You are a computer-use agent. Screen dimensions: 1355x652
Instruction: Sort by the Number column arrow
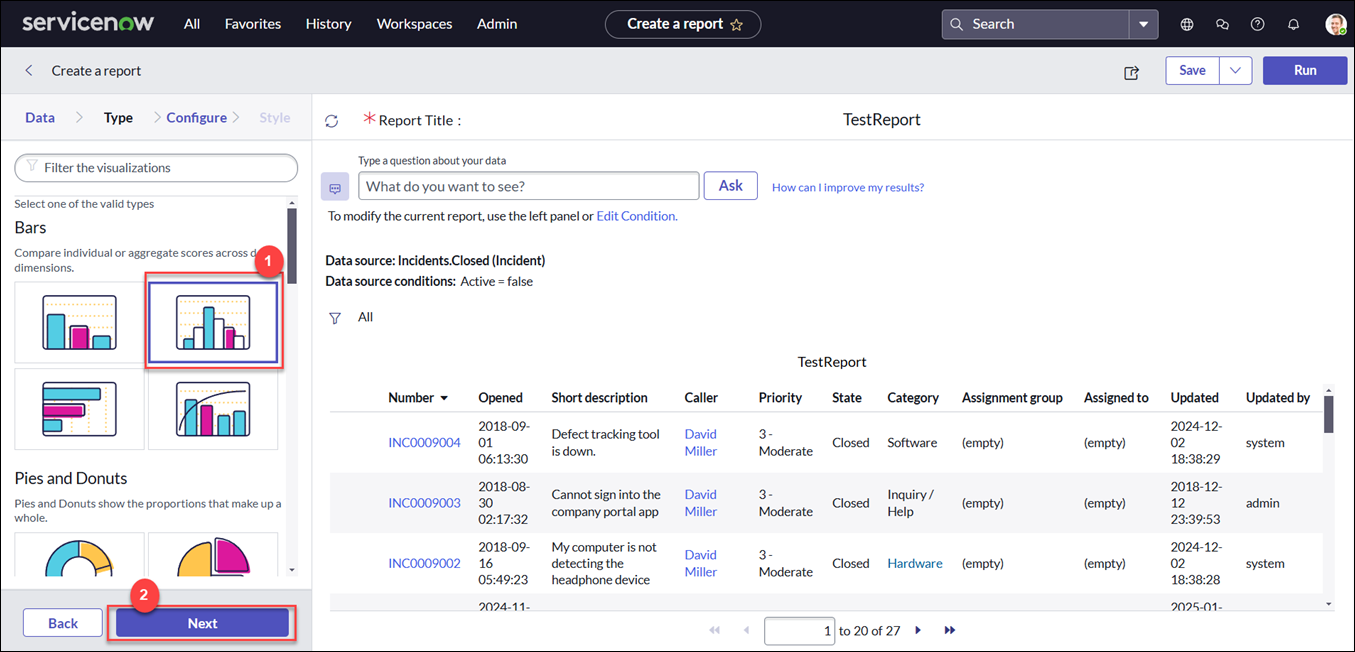(444, 398)
